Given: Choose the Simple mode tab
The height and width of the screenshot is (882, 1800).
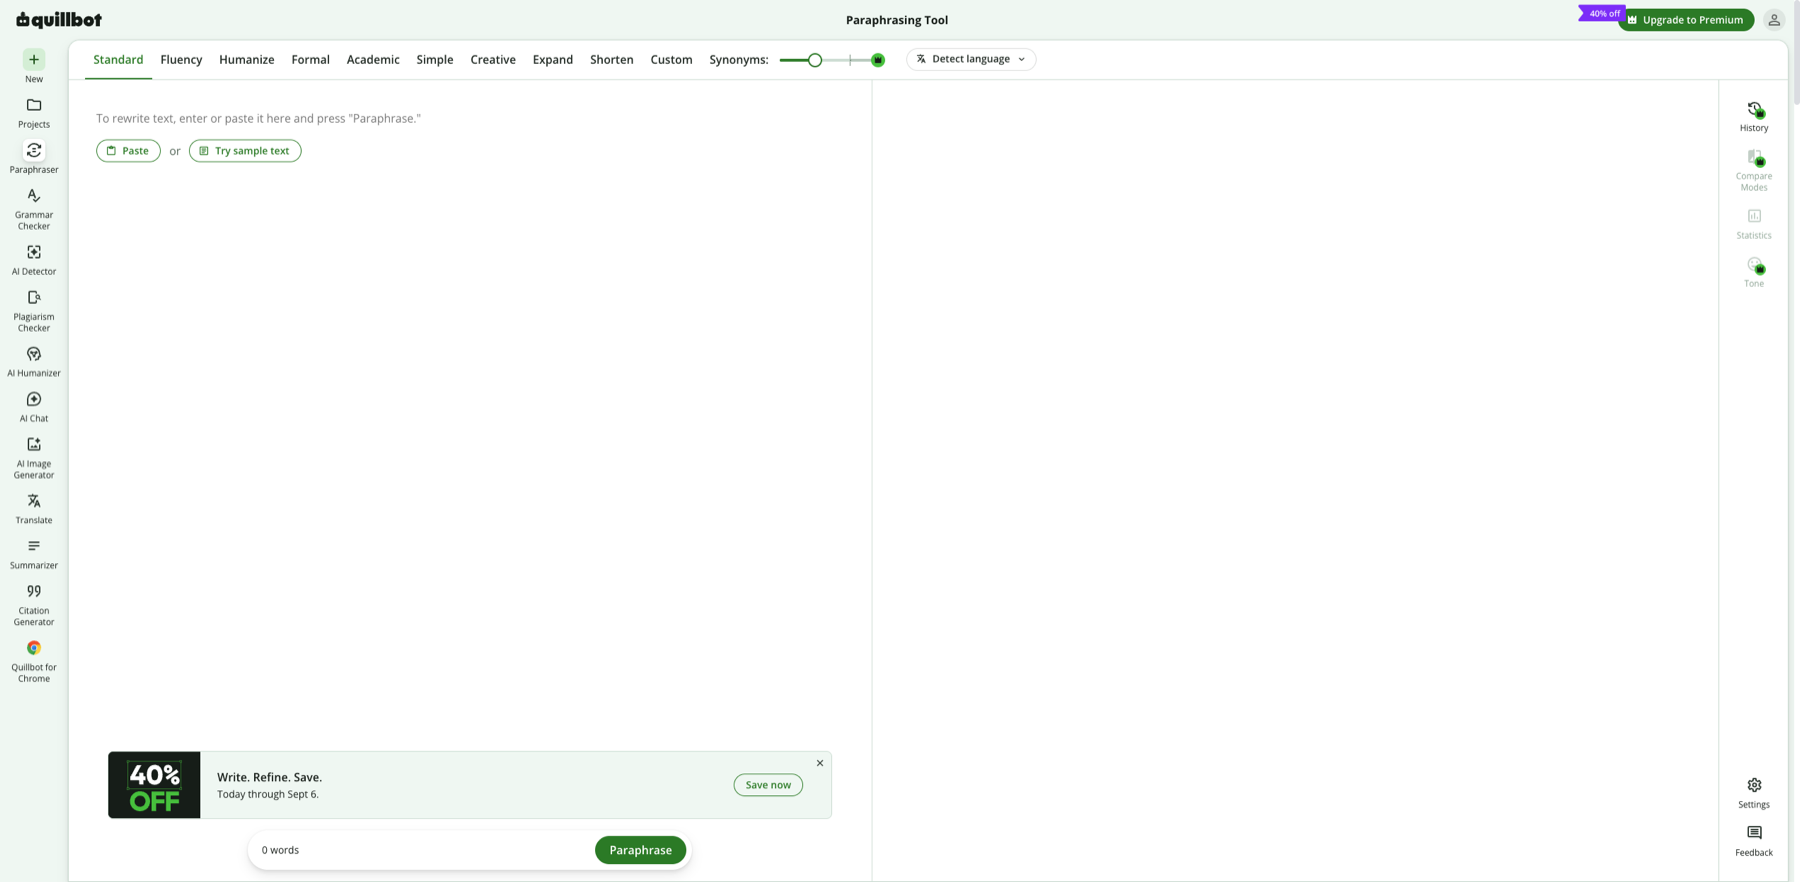Looking at the screenshot, I should click(x=435, y=60).
